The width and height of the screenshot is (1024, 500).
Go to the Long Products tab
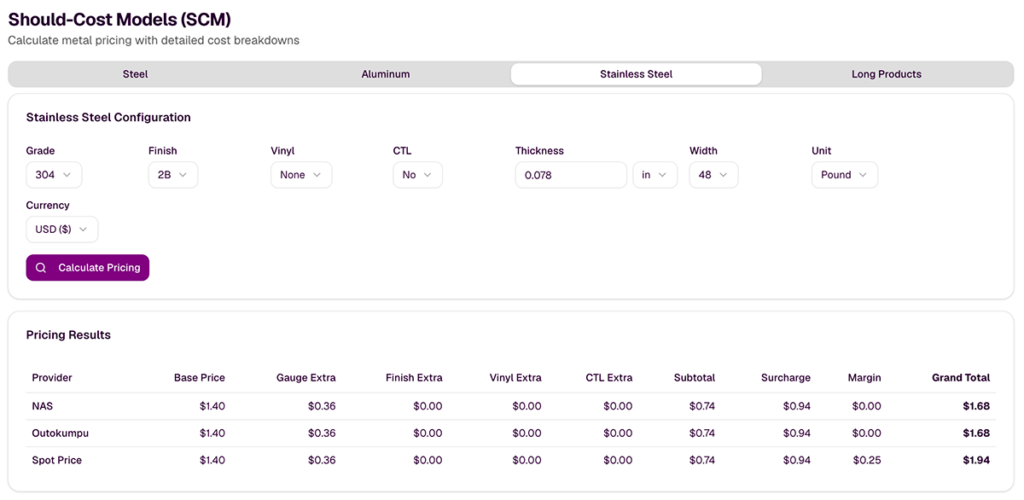886,74
